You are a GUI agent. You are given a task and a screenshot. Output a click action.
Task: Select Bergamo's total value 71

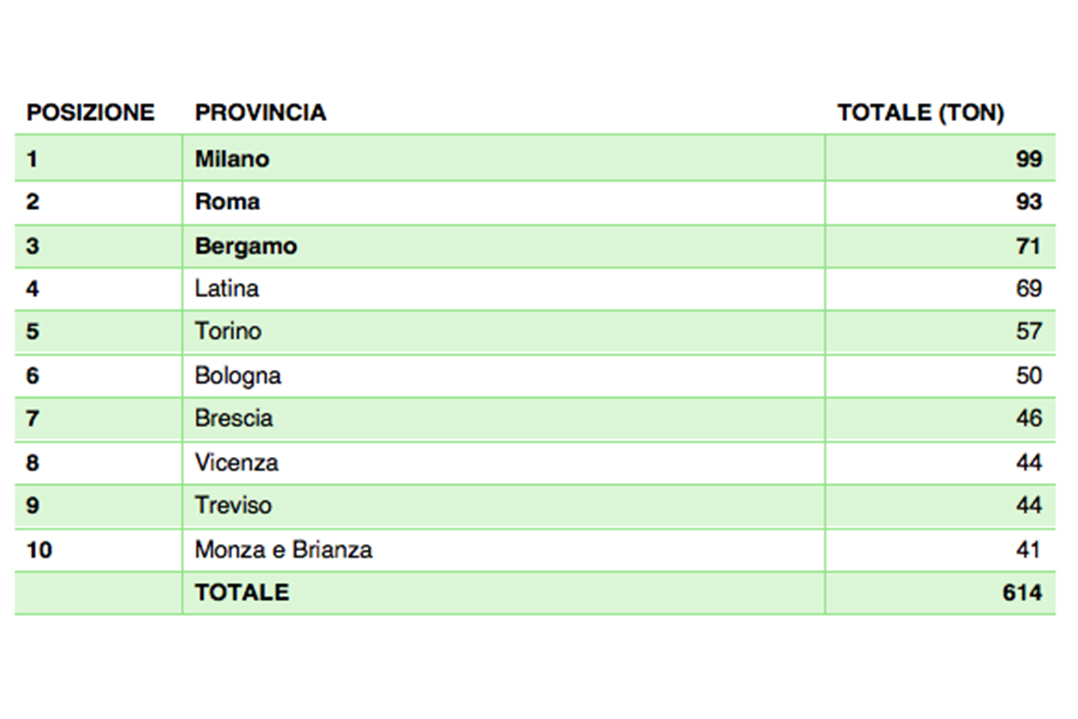tap(1028, 246)
